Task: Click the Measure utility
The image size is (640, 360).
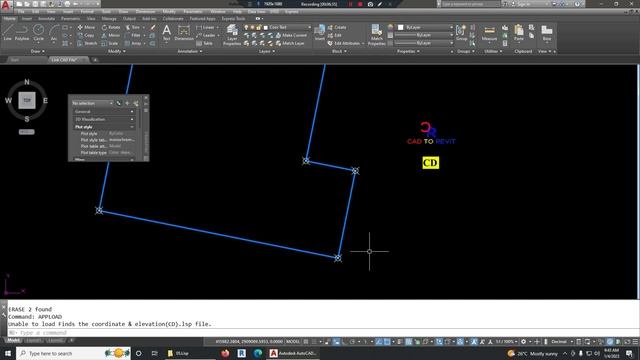Action: (x=489, y=32)
